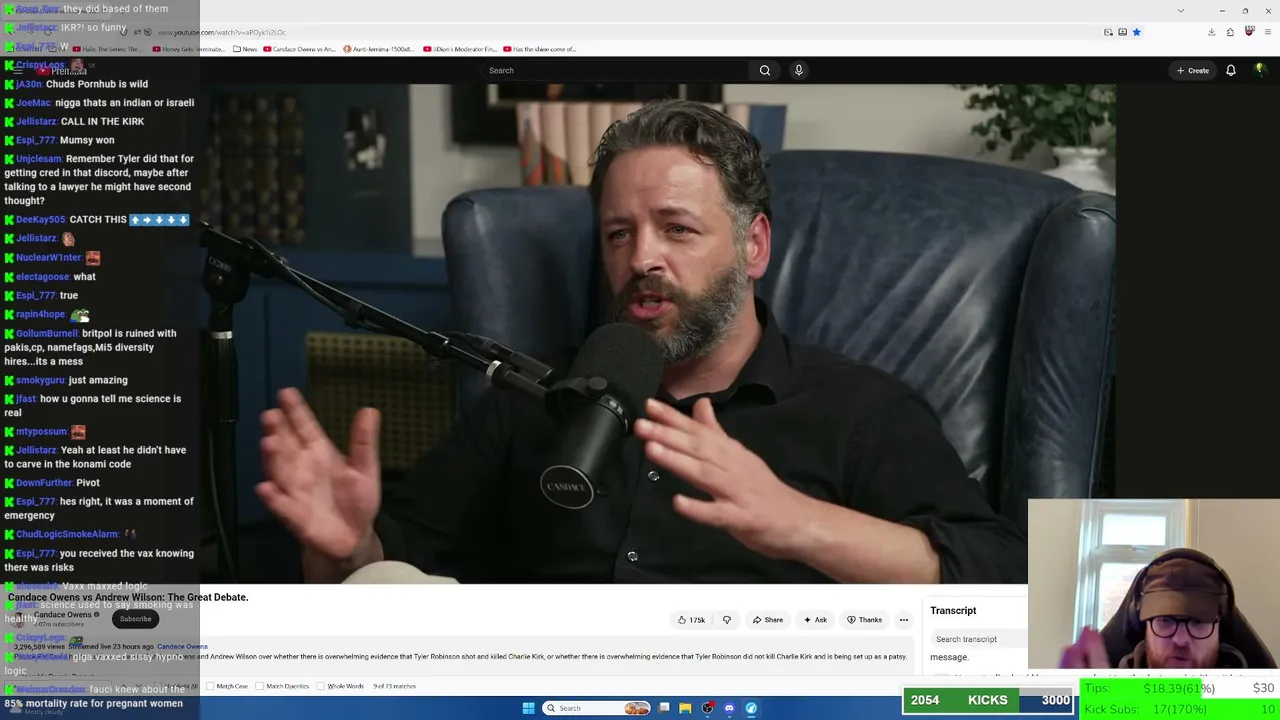This screenshot has height=720, width=1280.
Task: Click the YouTube search magnifier button
Action: point(765,70)
